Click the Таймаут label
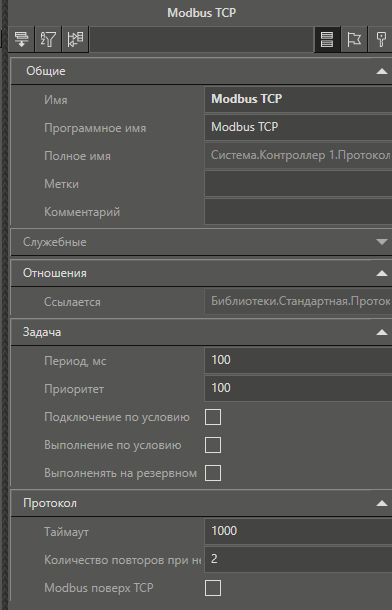The image size is (392, 610). 66,532
